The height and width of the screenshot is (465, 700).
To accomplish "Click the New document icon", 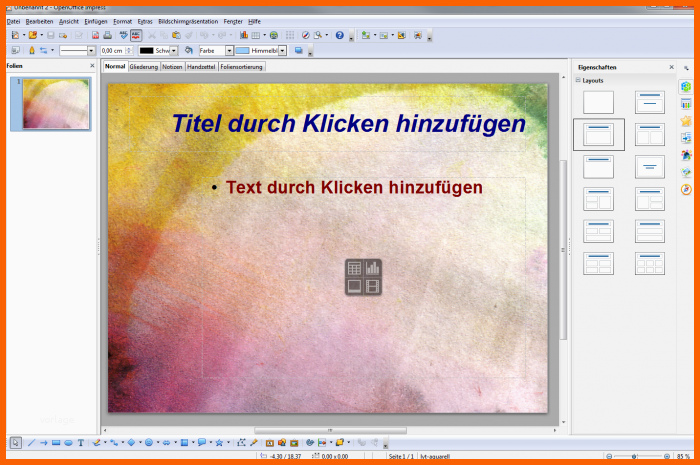I will (16, 35).
